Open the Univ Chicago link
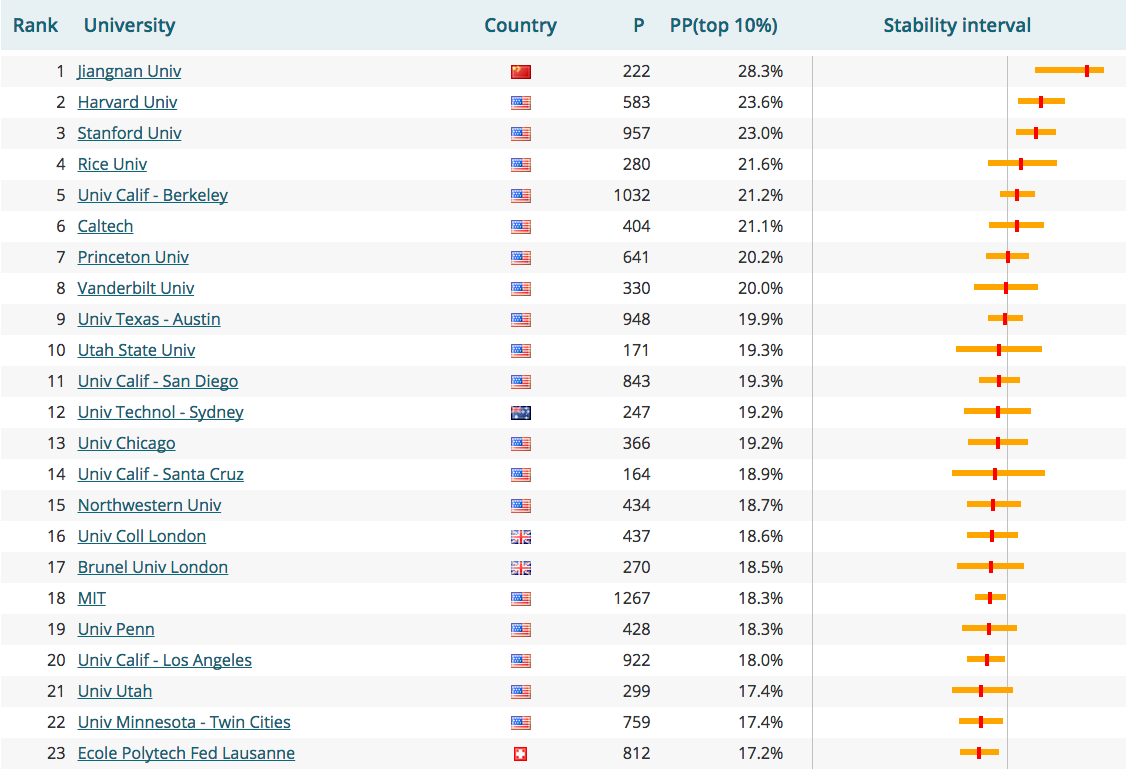Viewport: 1126px width, 769px height. 126,443
